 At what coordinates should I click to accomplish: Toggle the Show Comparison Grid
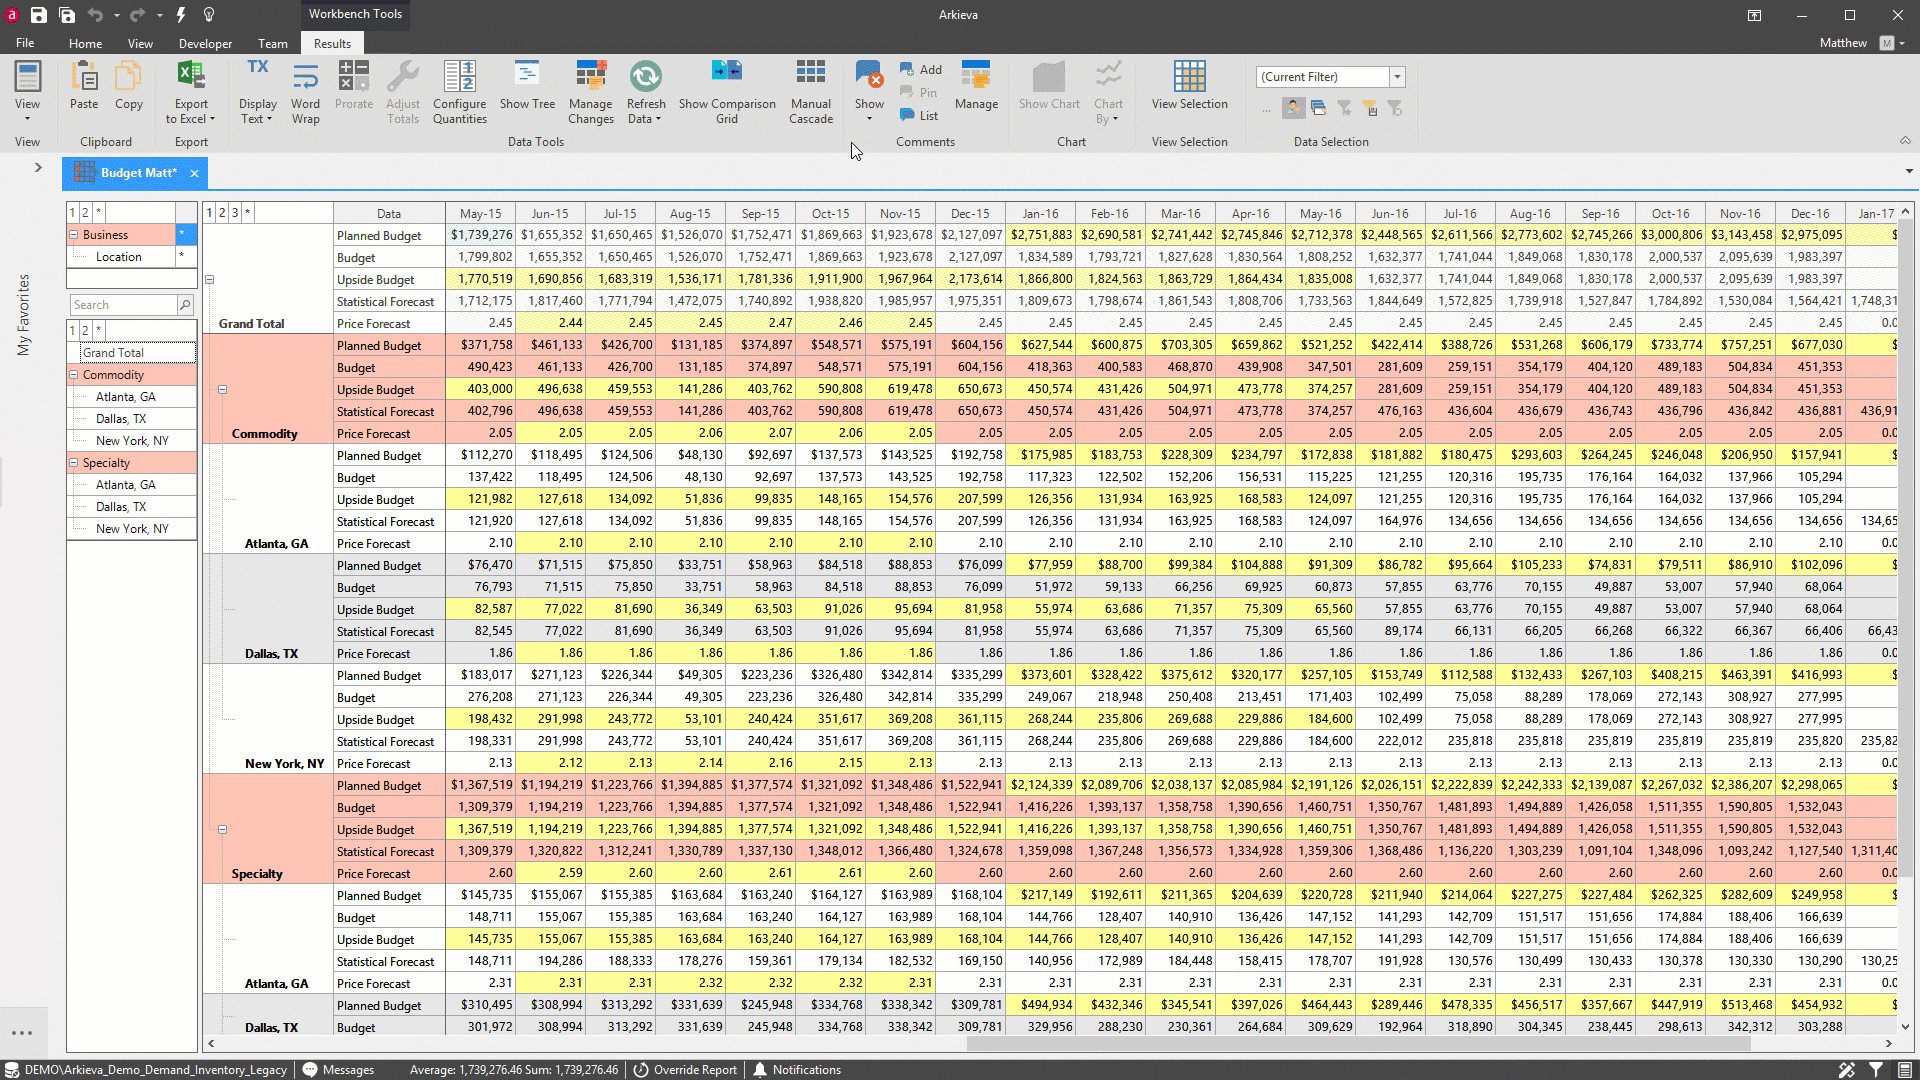(x=727, y=92)
